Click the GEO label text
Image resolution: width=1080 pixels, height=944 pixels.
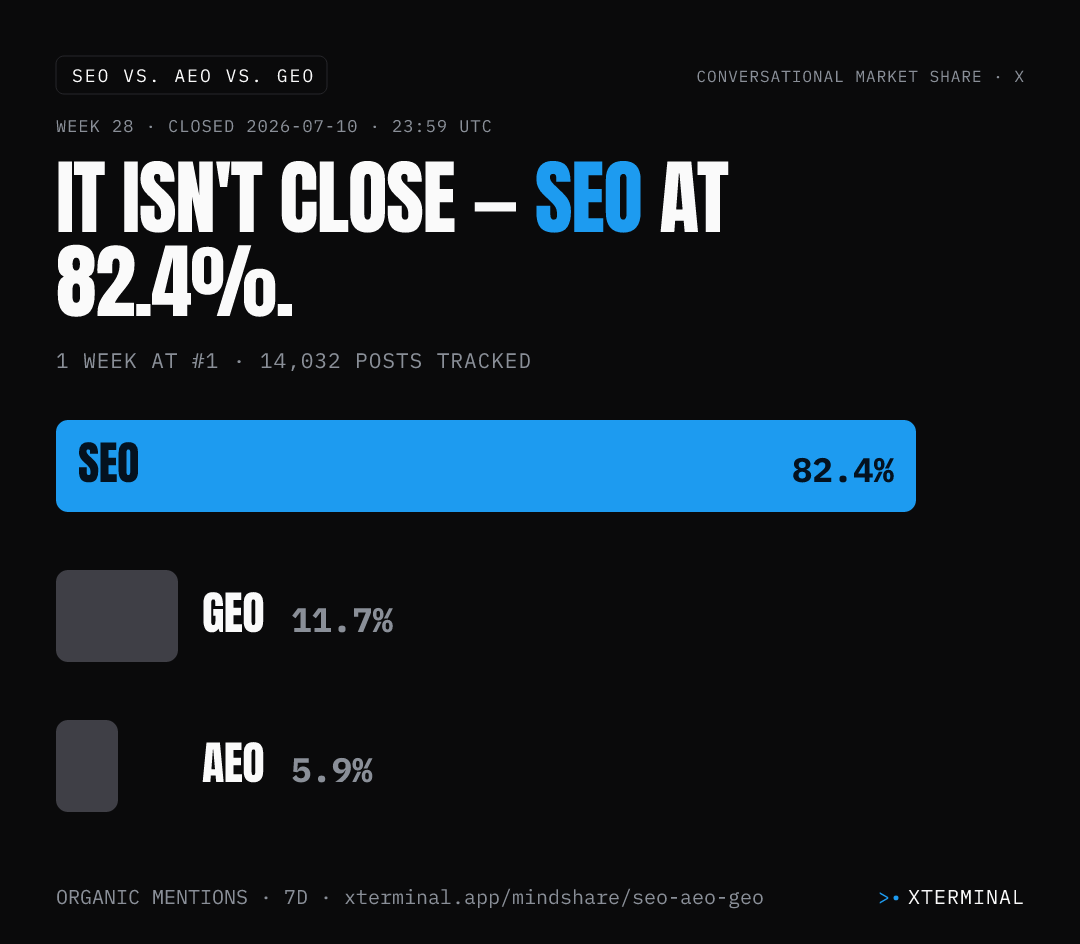pos(233,613)
